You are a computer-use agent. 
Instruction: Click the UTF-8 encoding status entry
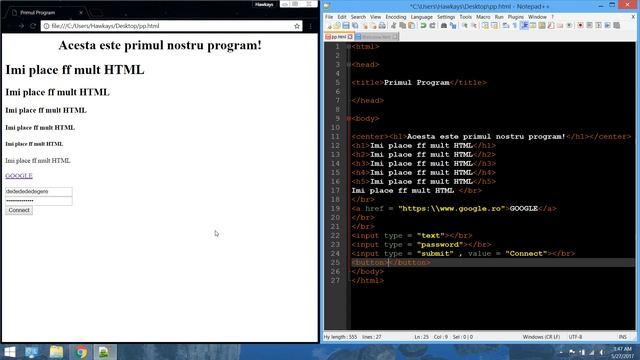pyautogui.click(x=575, y=337)
